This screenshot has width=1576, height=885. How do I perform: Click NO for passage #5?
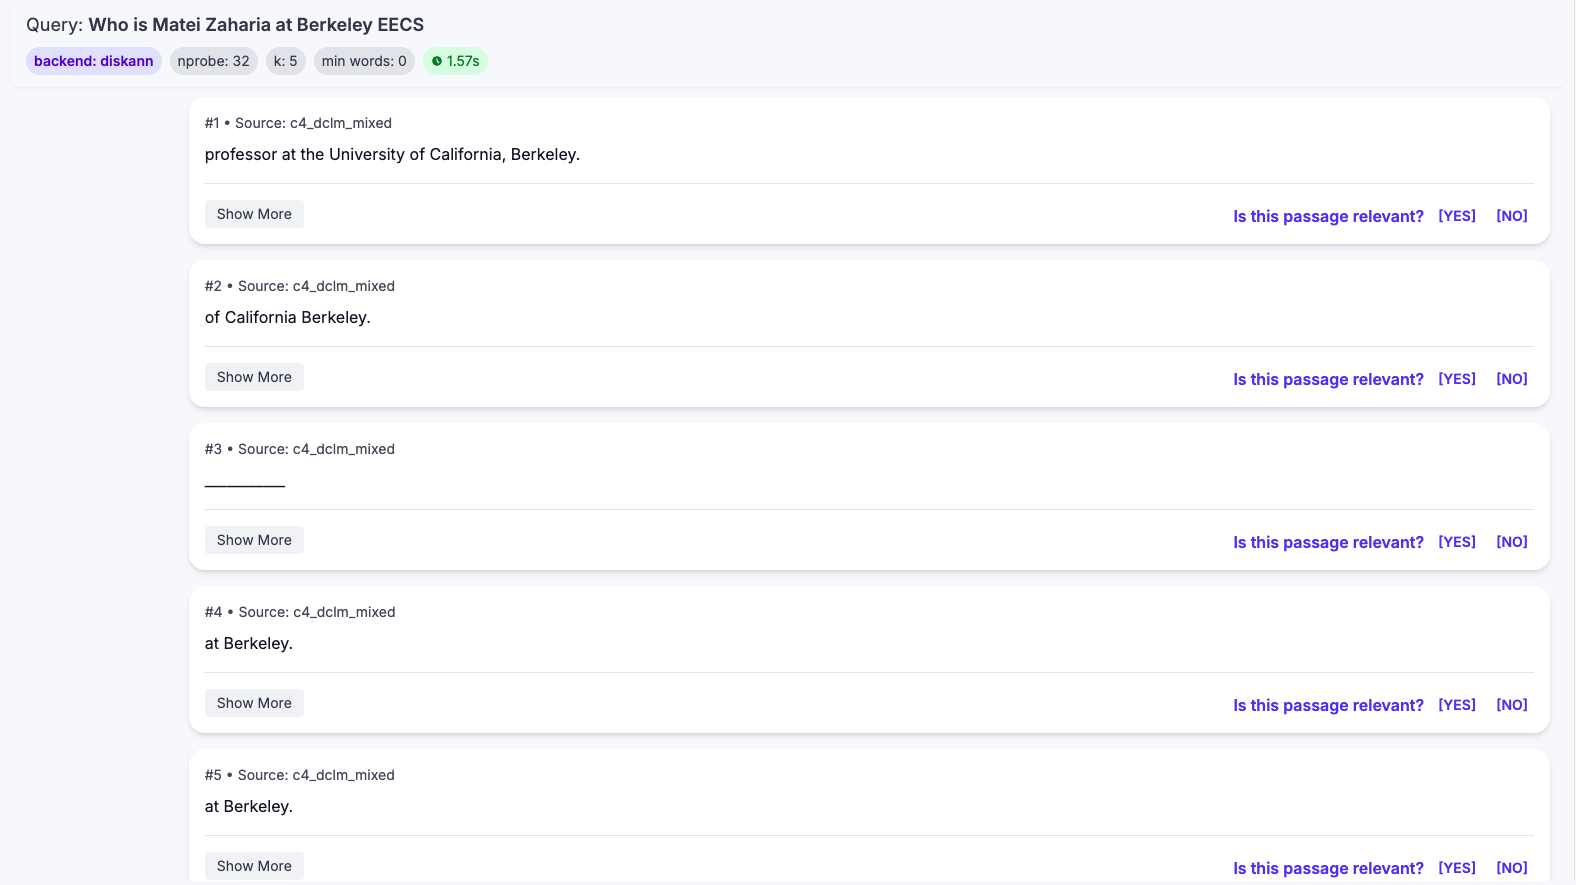pos(1511,868)
